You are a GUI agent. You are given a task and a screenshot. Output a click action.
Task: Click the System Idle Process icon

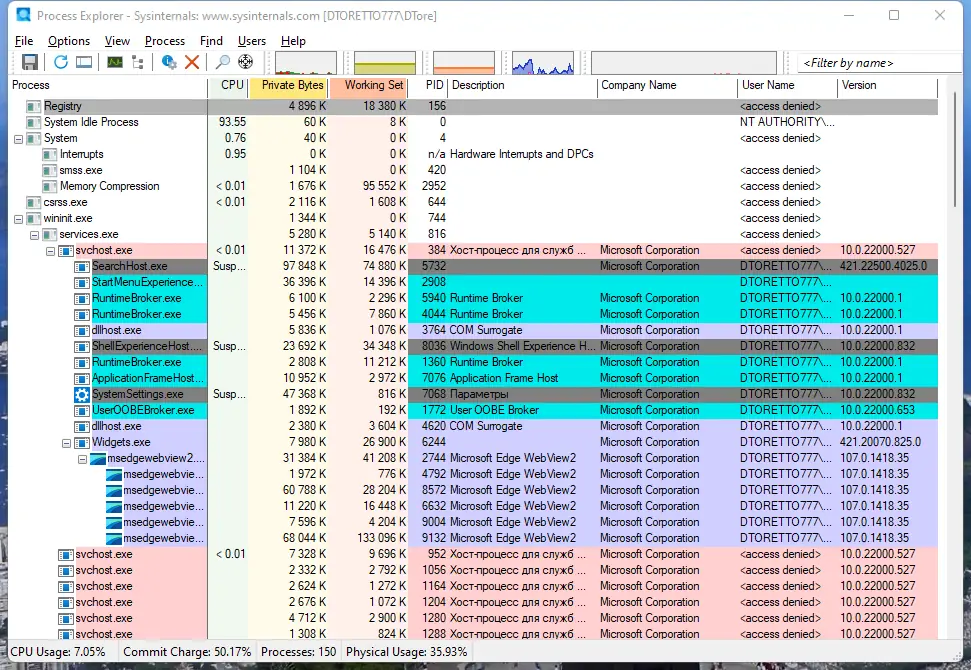click(x=33, y=123)
